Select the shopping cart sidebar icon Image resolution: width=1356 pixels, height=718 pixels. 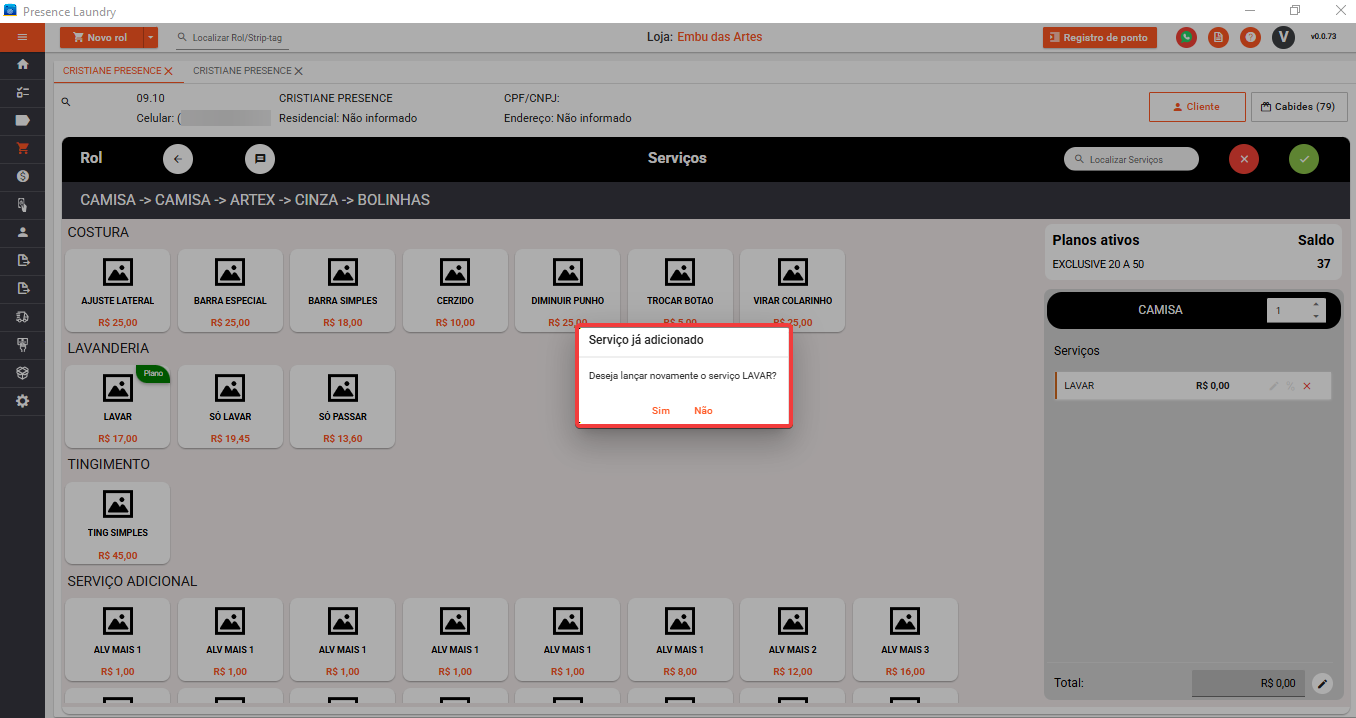click(x=22, y=148)
